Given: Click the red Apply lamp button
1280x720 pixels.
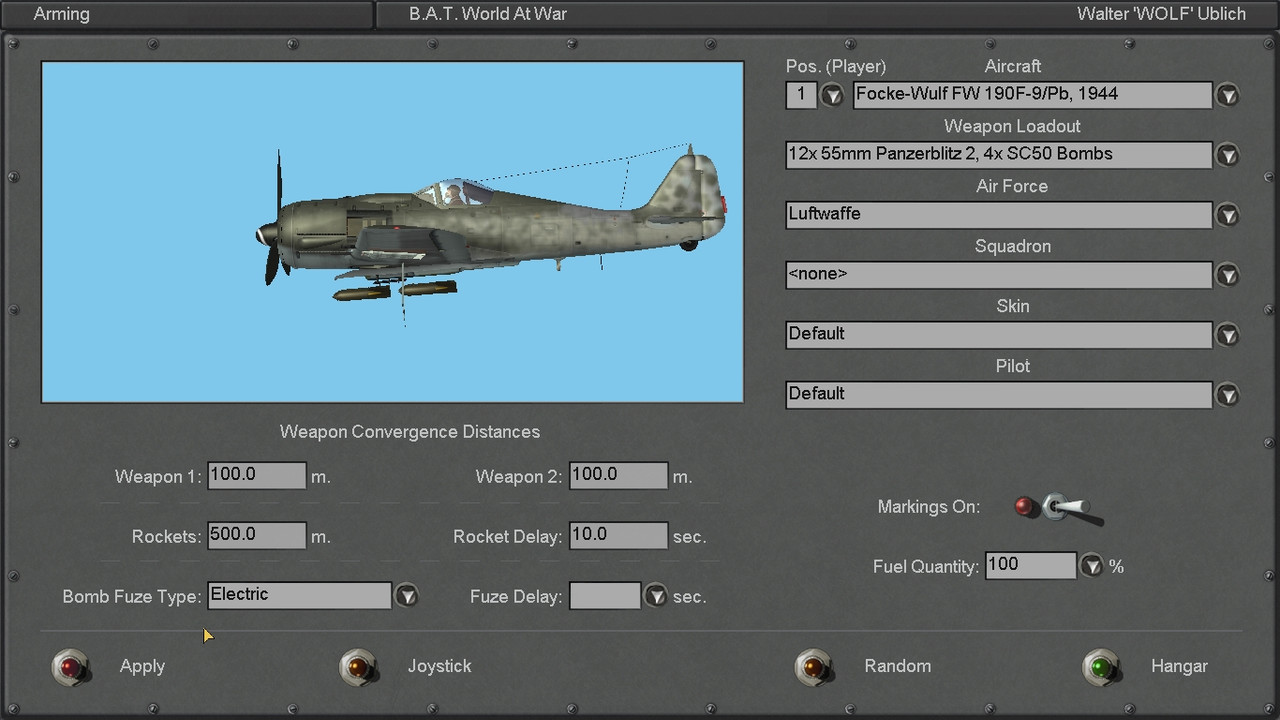Looking at the screenshot, I should pos(70,666).
